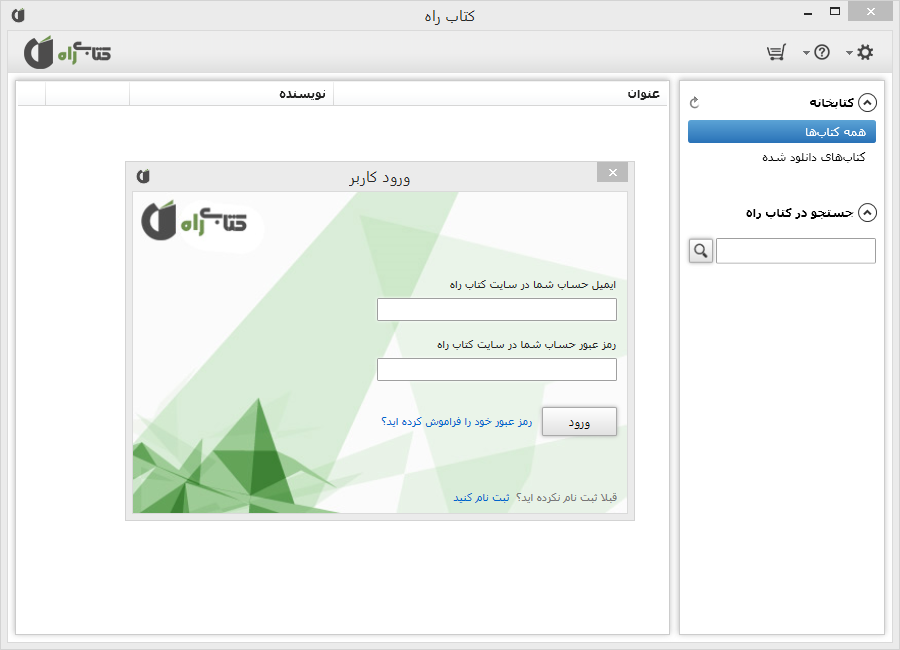Expand the dropdown arrow beside settings gear

(x=849, y=53)
